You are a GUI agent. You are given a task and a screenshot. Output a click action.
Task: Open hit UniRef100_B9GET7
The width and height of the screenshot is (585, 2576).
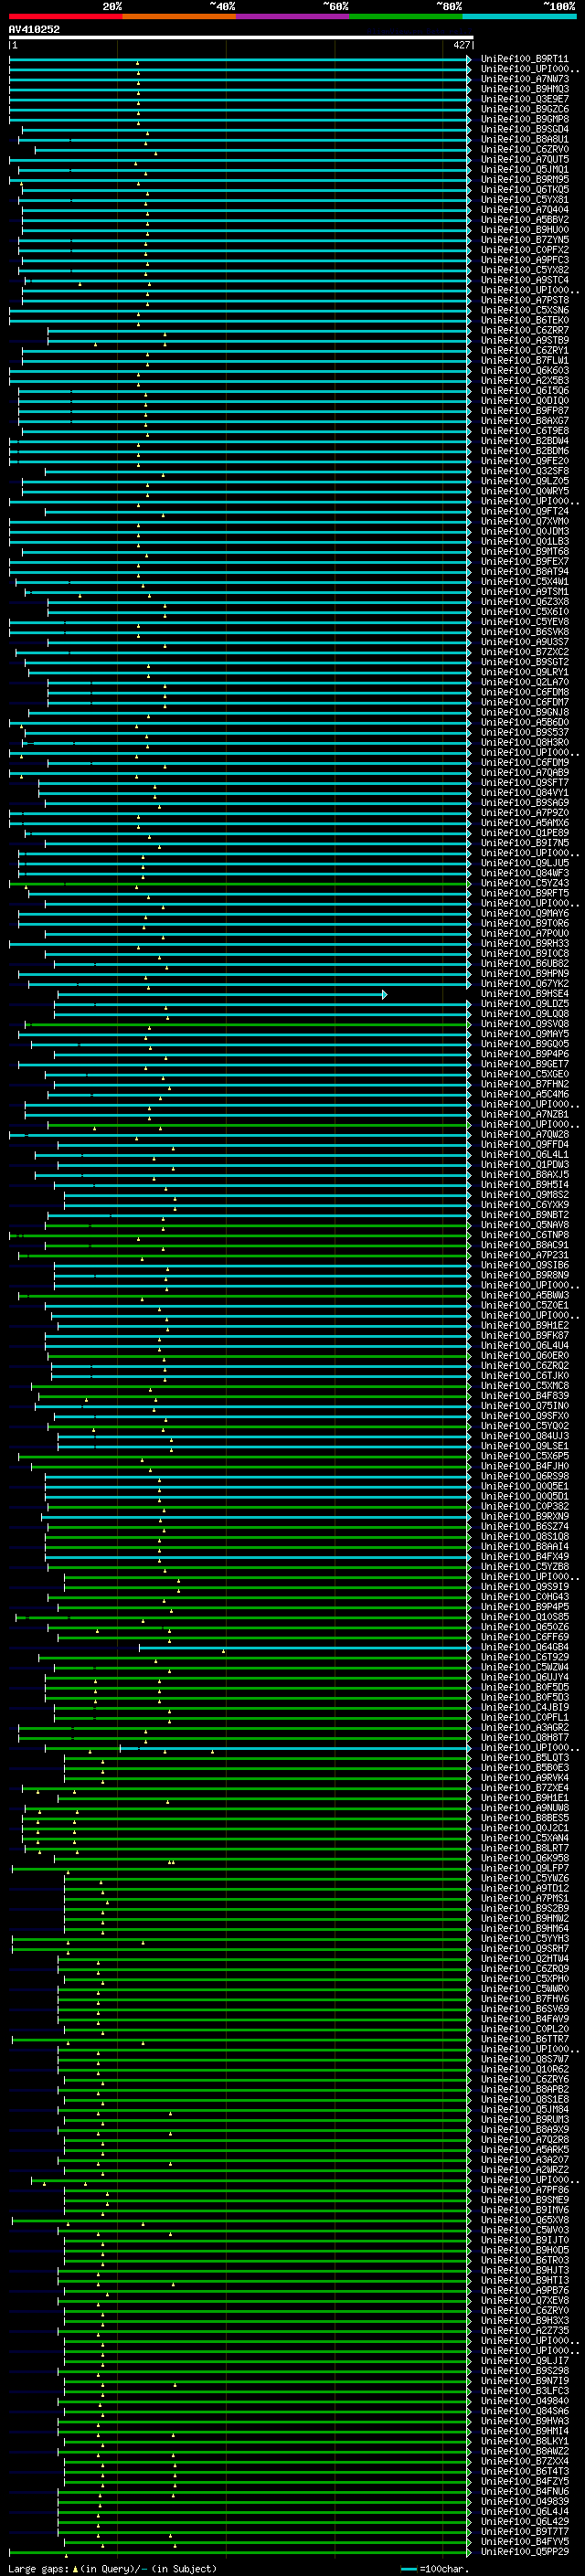coord(524,1064)
